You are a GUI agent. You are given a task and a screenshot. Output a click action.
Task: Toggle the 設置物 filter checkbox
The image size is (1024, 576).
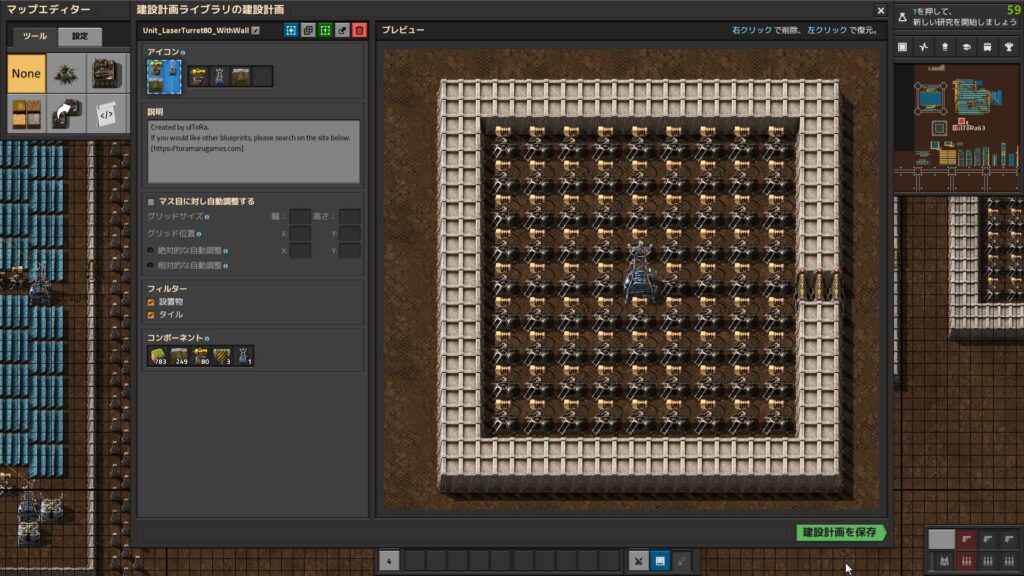tap(151, 302)
